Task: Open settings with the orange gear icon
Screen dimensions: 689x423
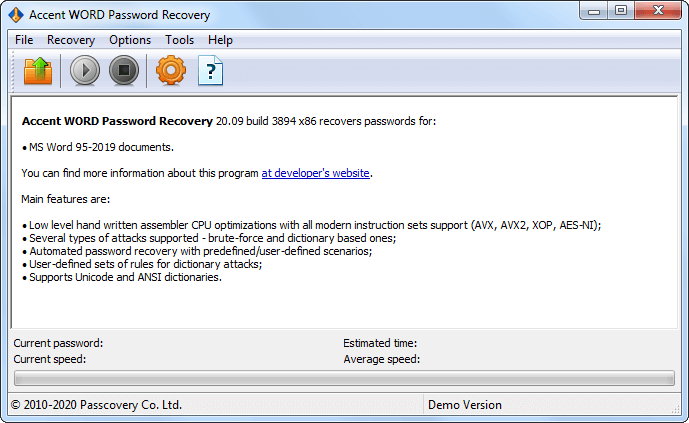Action: click(171, 70)
